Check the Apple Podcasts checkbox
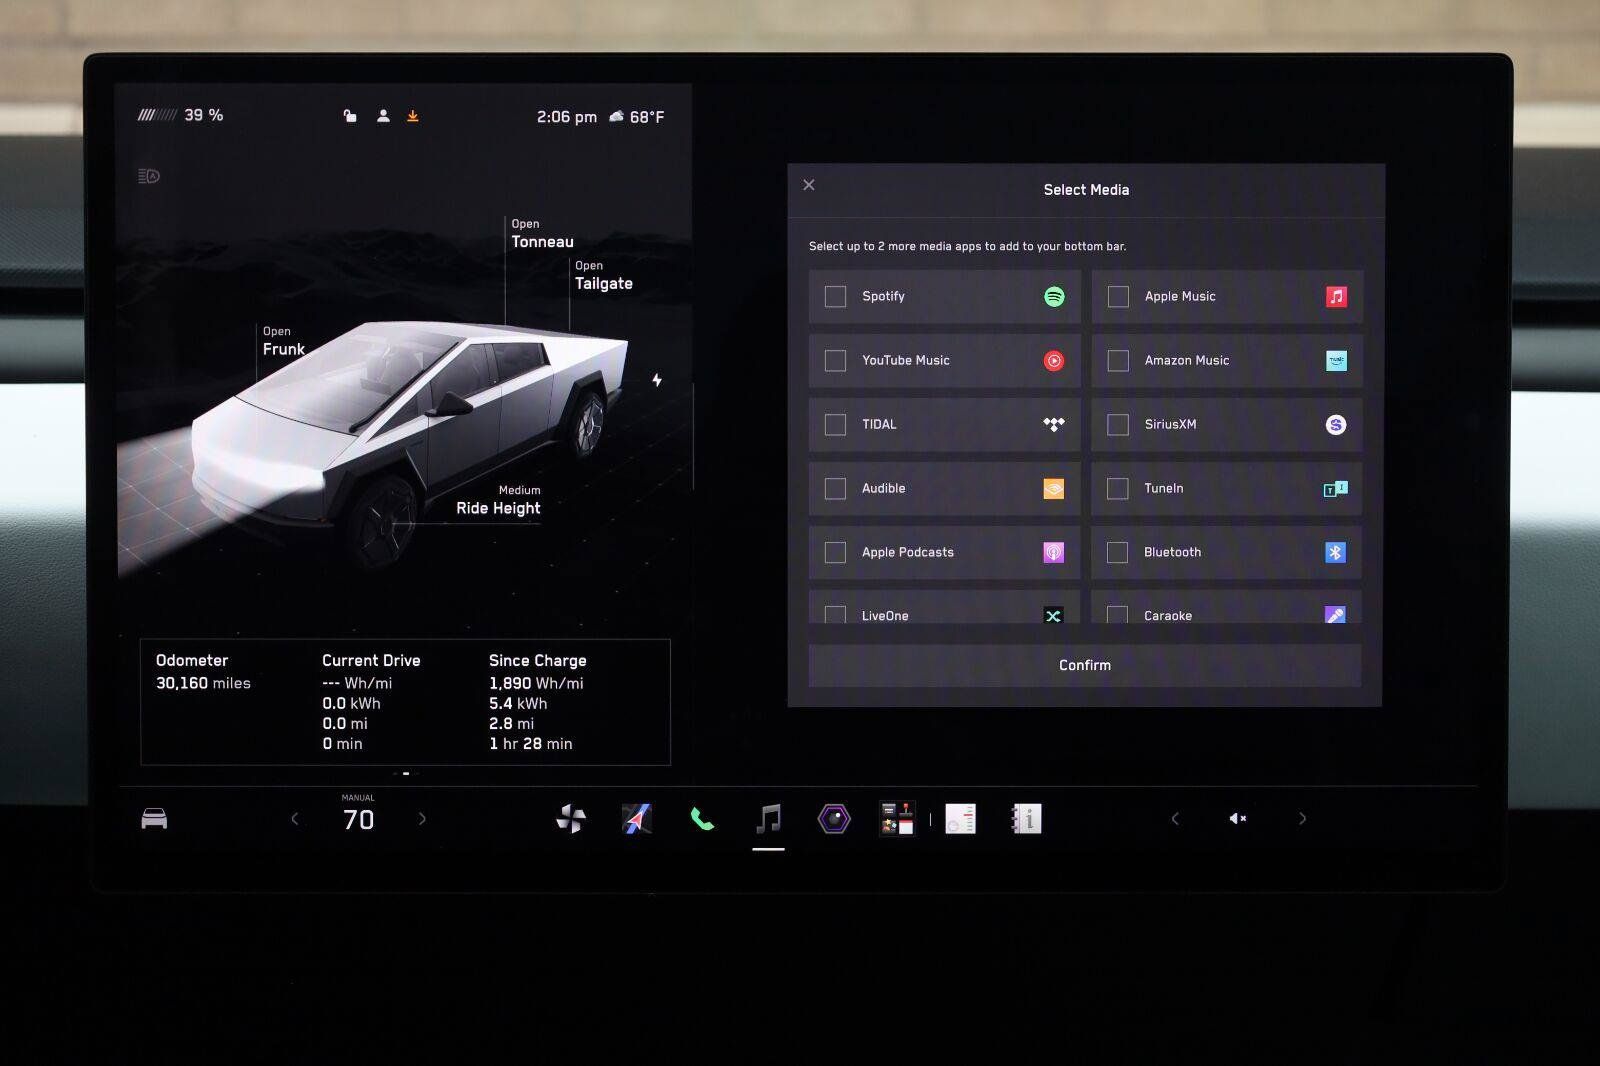The image size is (1600, 1066). click(835, 553)
